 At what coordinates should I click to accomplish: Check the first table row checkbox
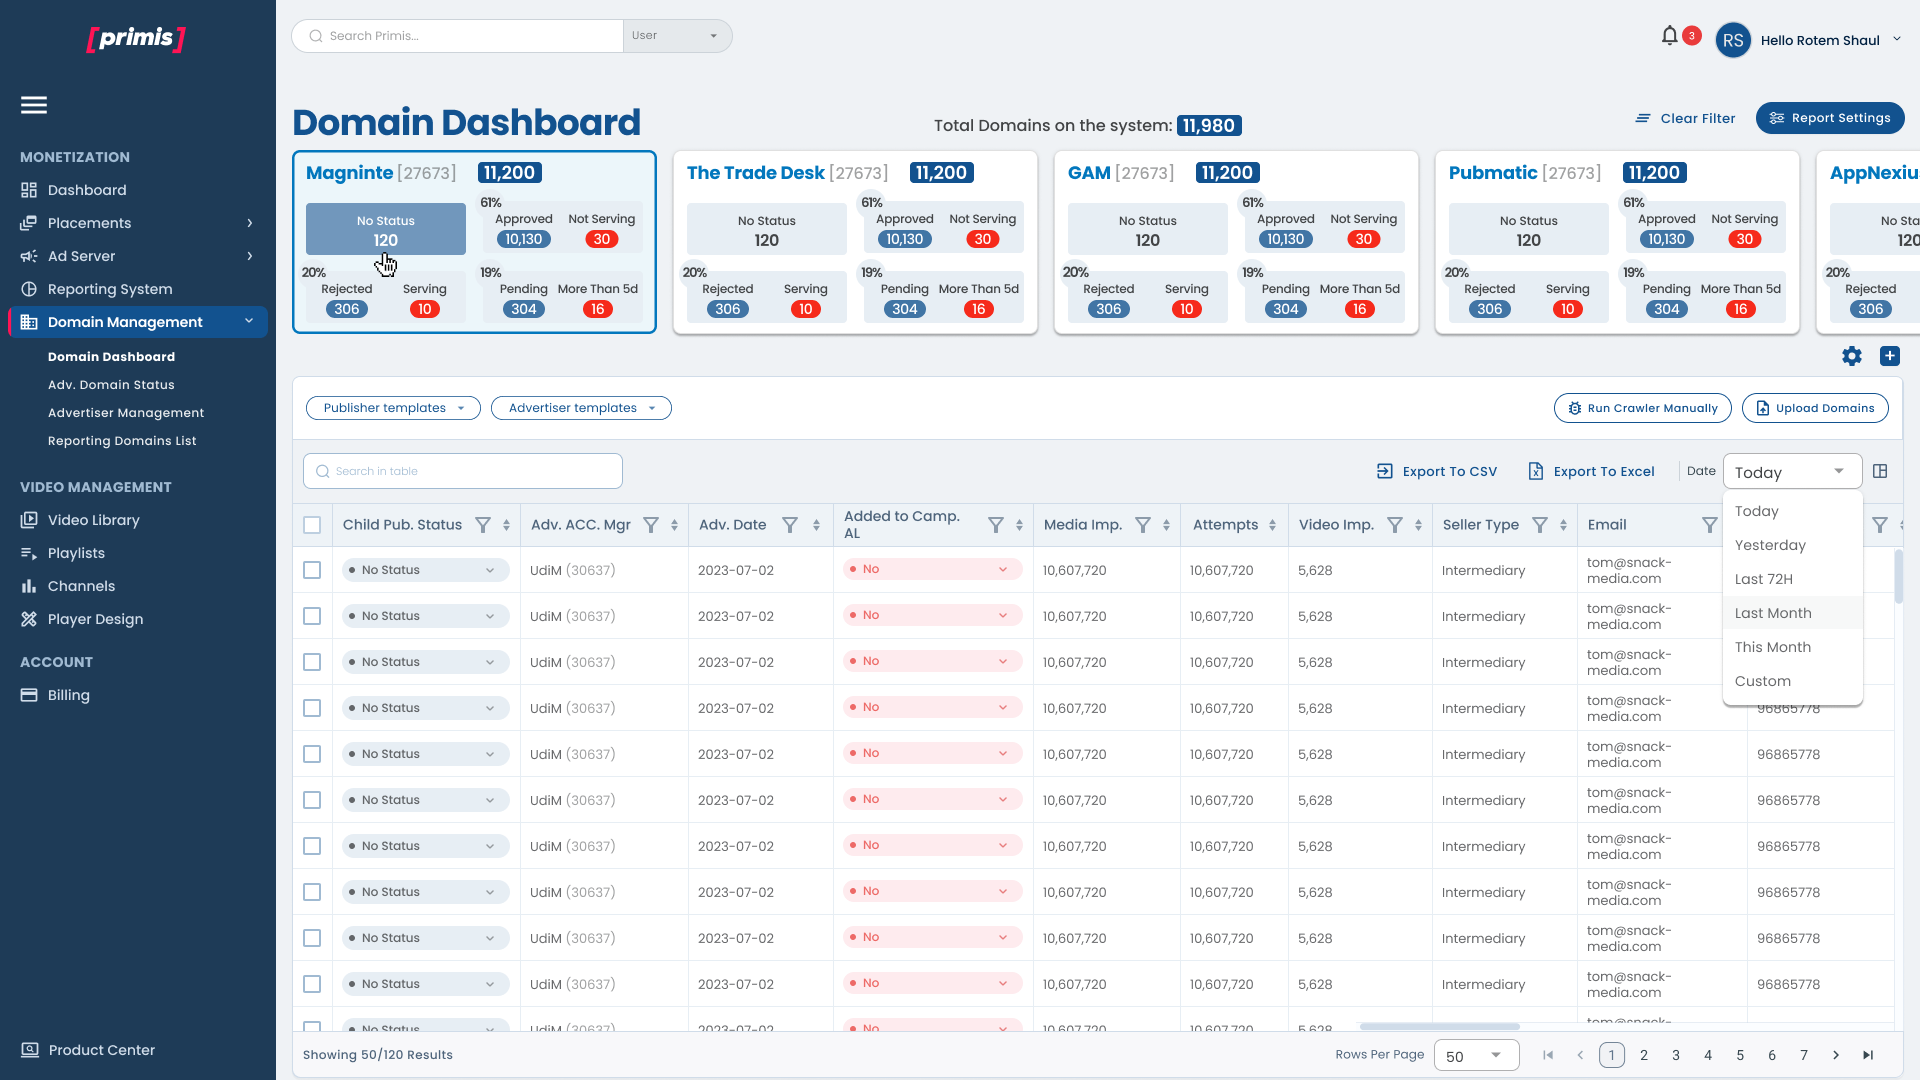[312, 570]
